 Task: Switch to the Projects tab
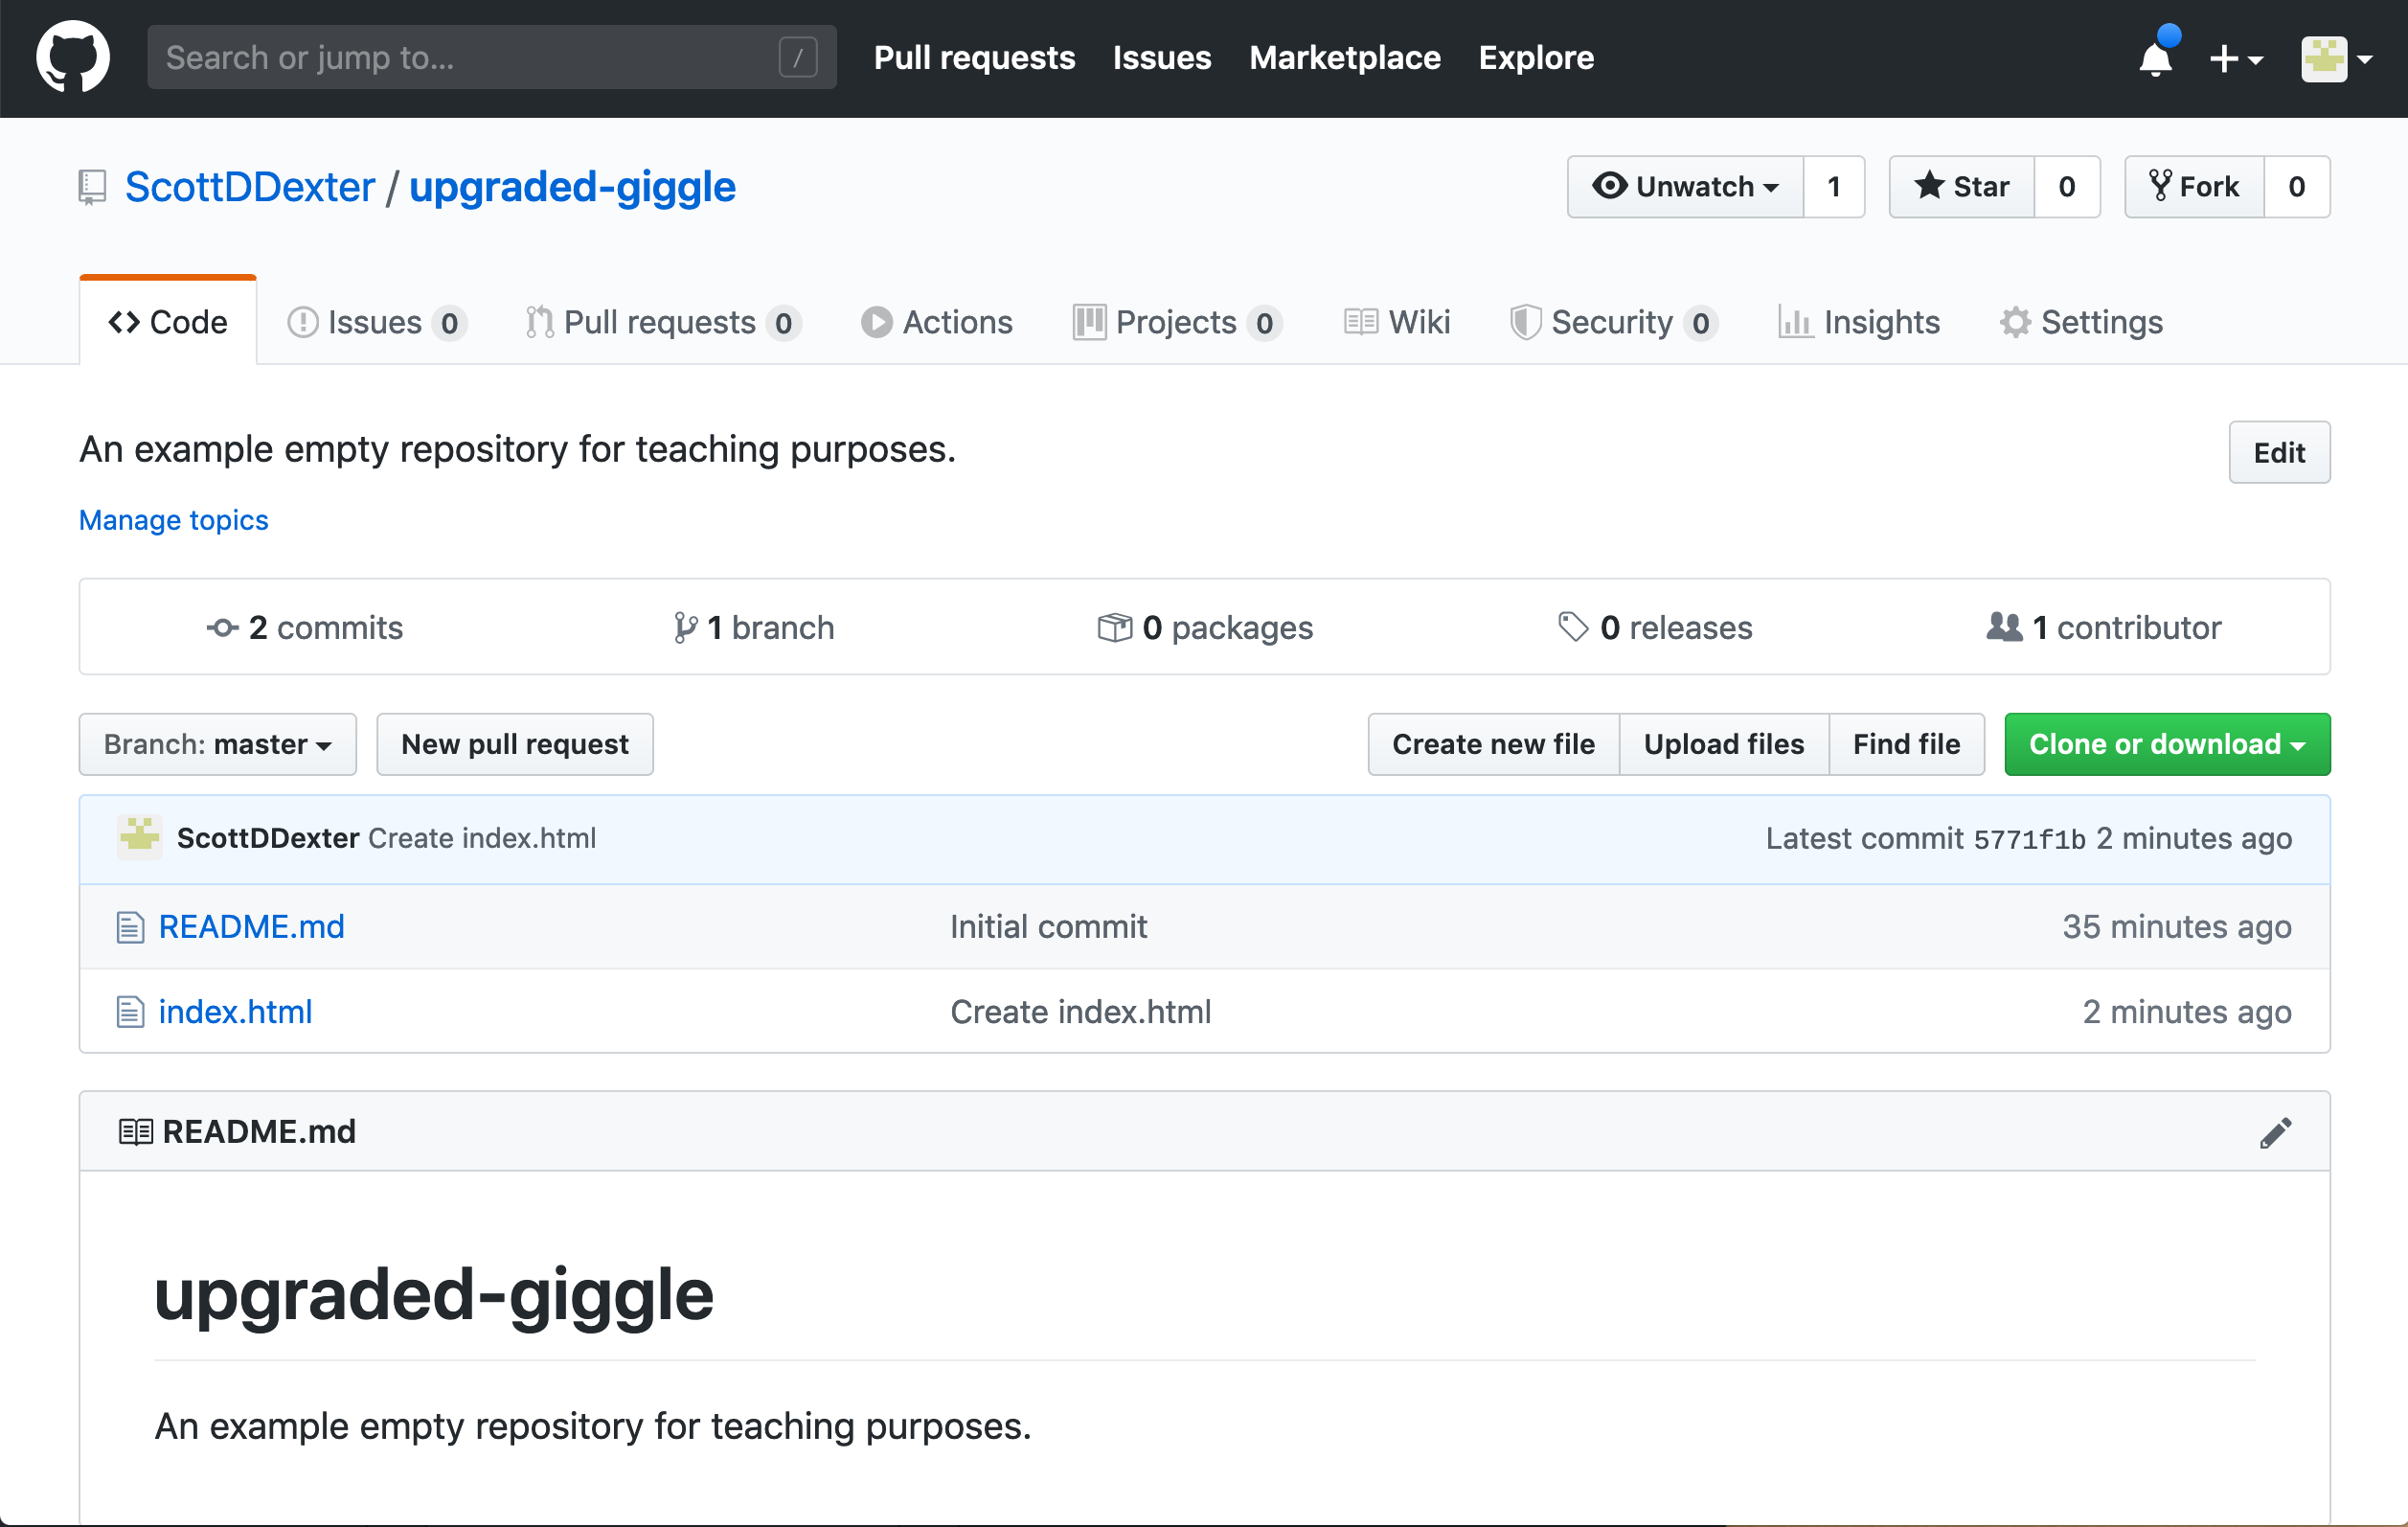coord(1177,322)
